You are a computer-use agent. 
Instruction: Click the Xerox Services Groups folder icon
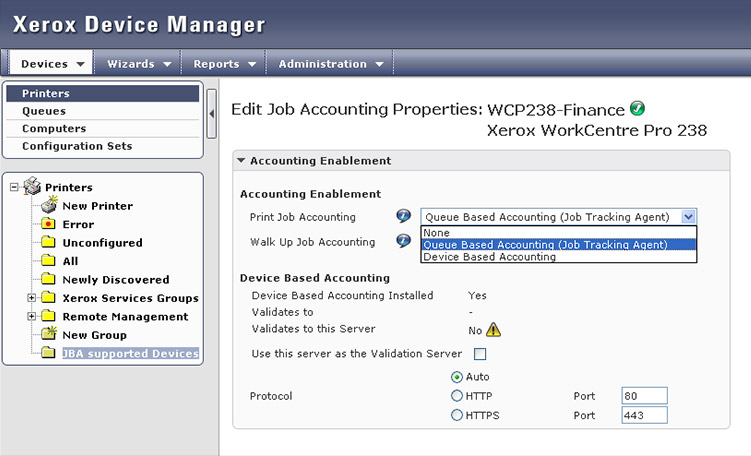point(48,297)
